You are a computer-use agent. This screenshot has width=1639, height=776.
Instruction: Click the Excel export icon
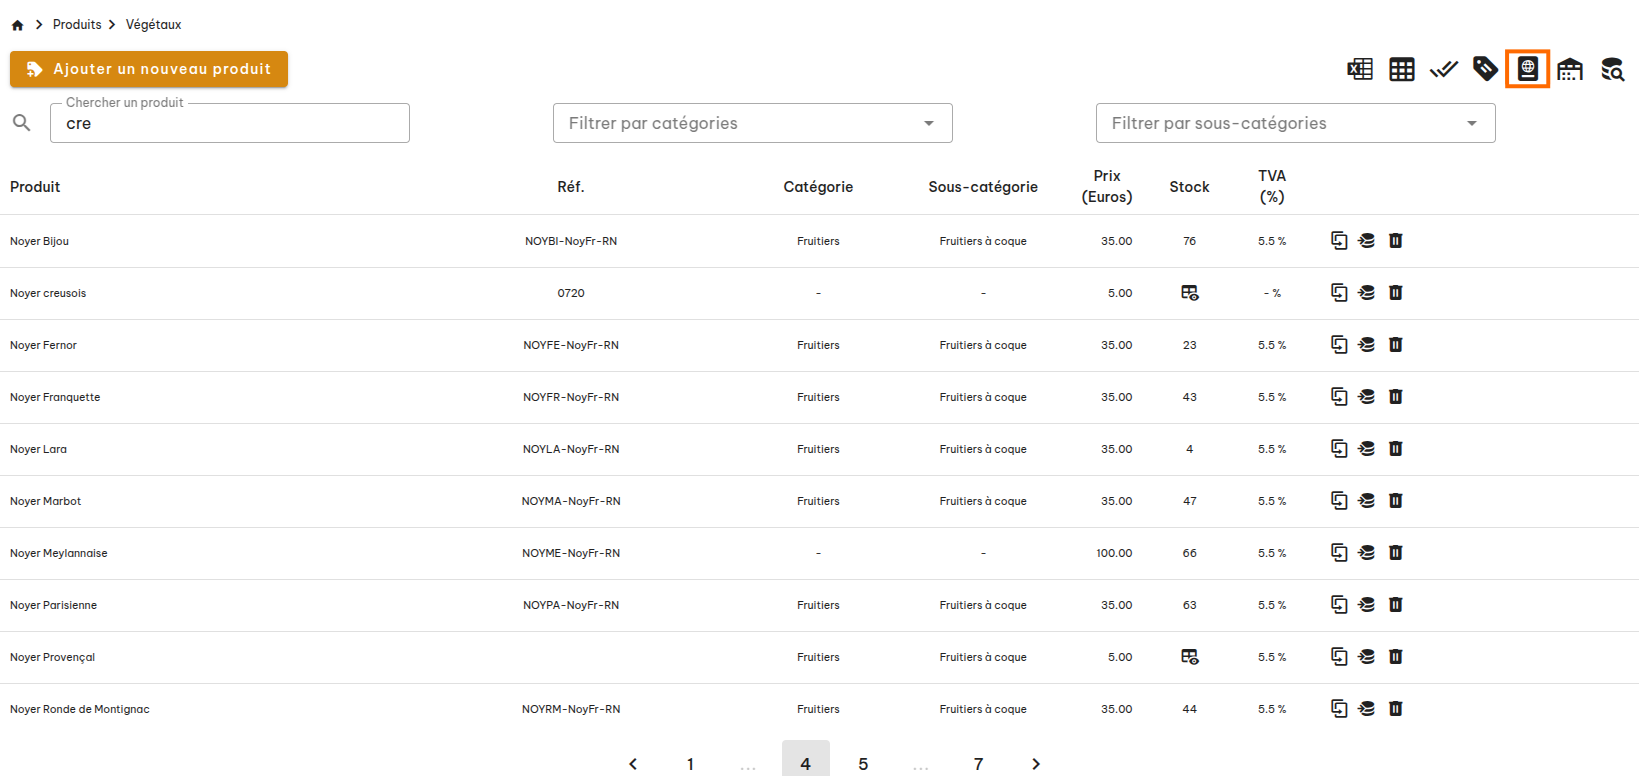pos(1360,69)
